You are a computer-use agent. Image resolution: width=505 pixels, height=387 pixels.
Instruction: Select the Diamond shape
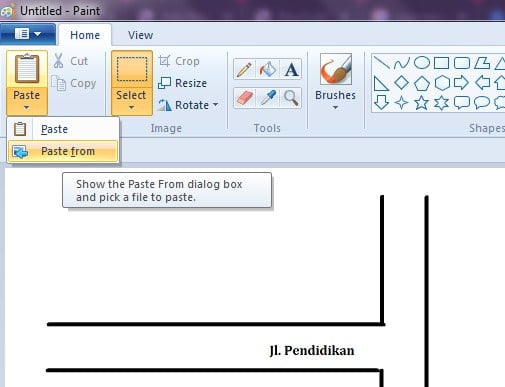401,83
